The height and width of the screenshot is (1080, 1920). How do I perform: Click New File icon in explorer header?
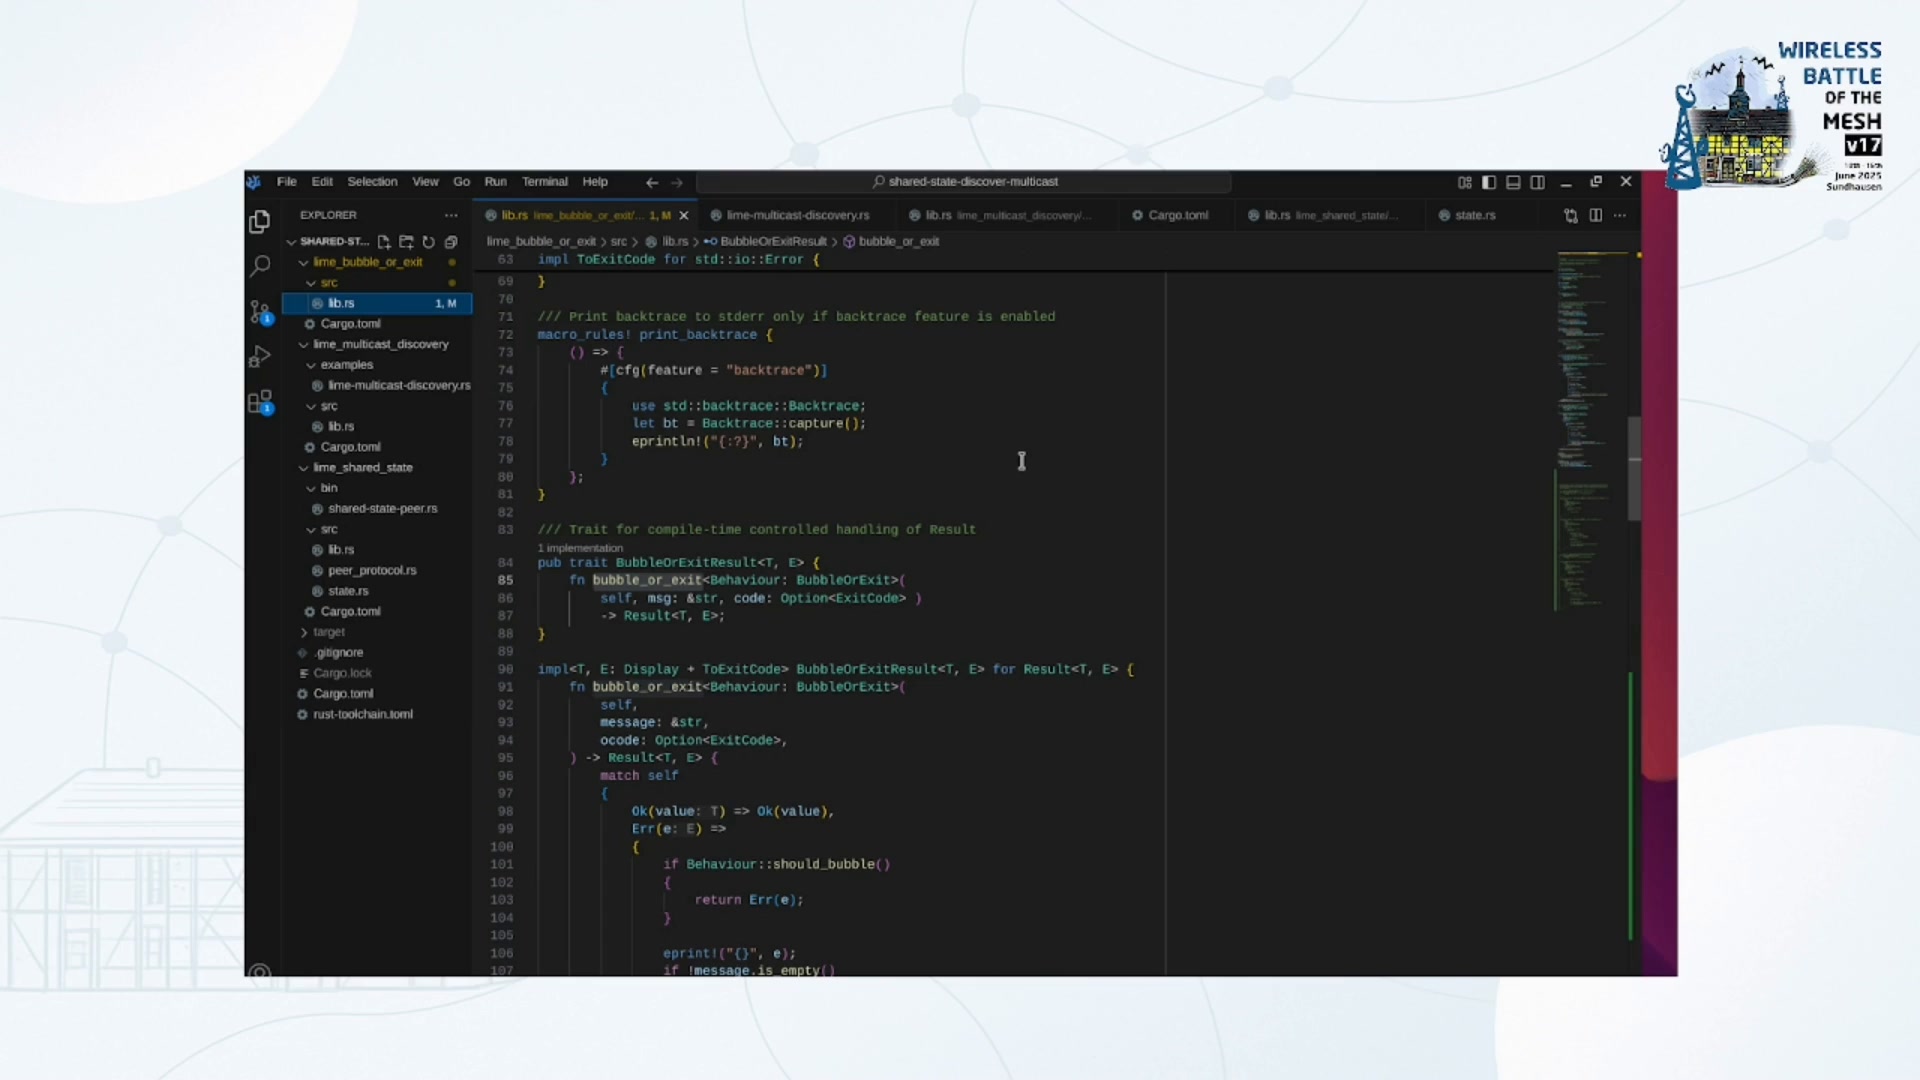384,242
